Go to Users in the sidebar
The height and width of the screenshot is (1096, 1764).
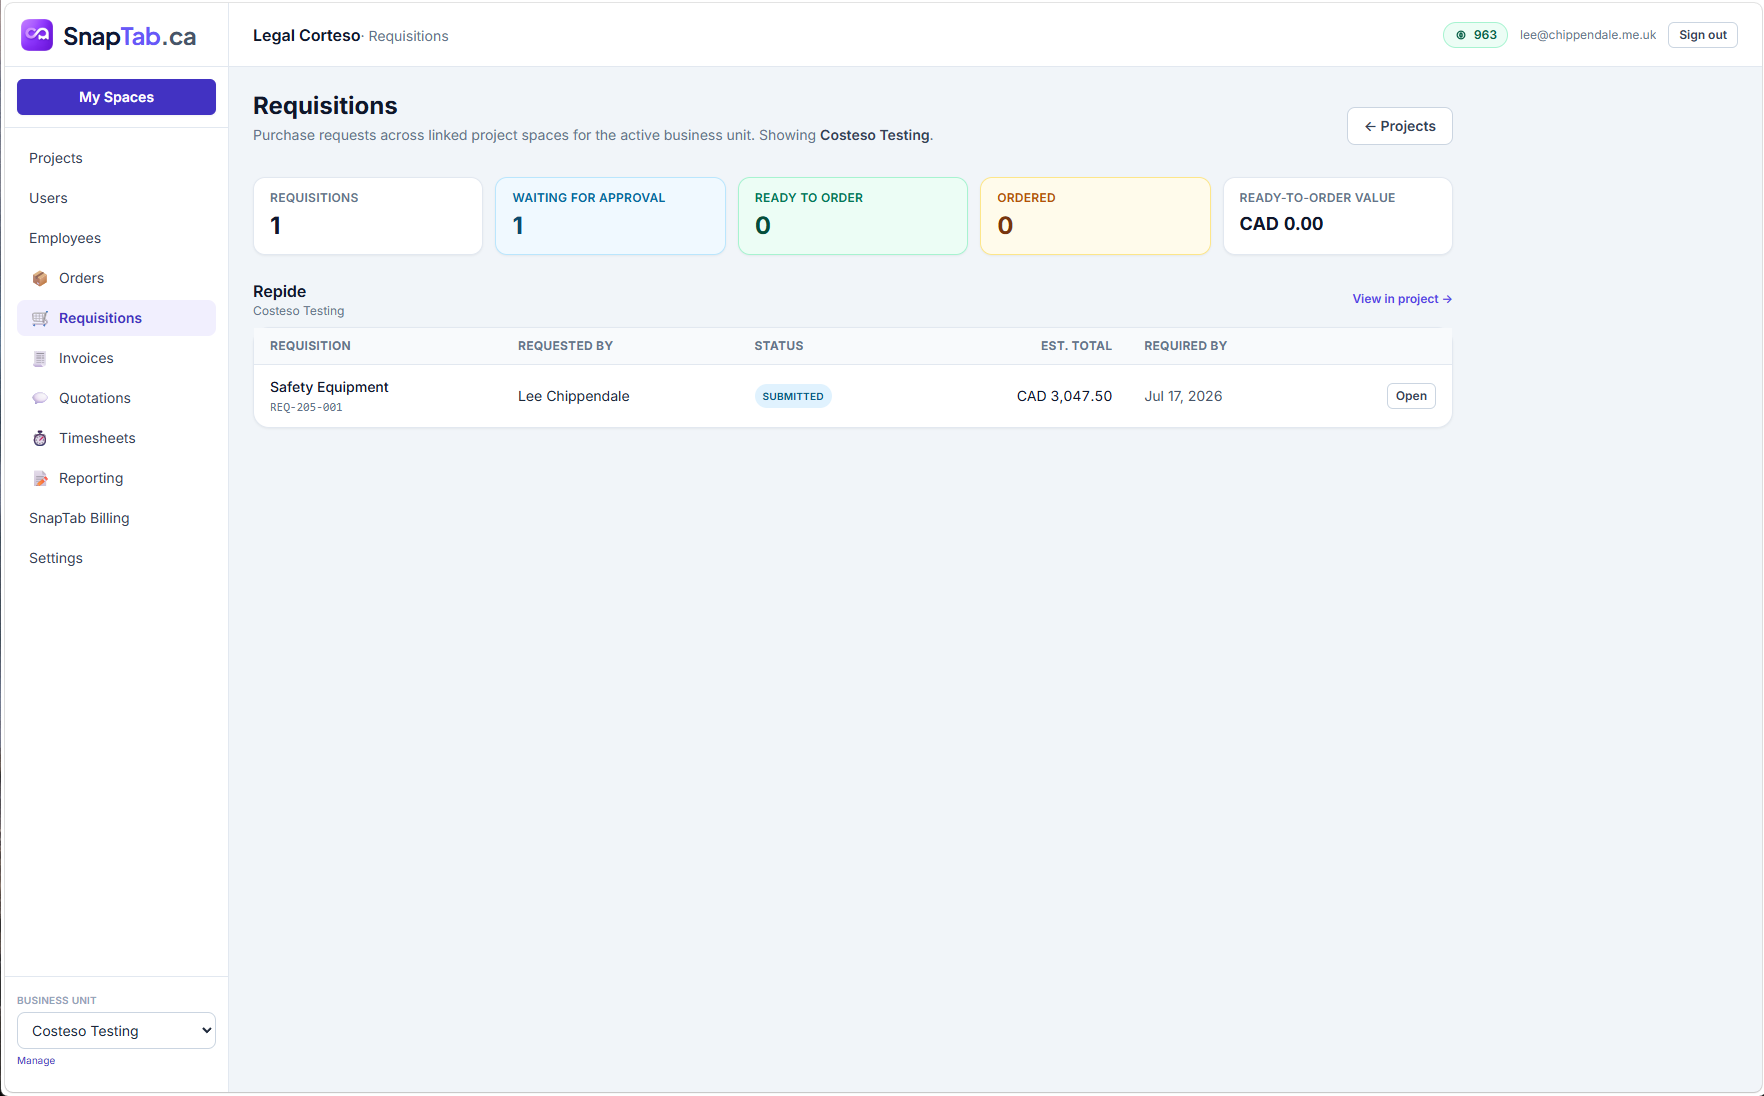(x=48, y=198)
